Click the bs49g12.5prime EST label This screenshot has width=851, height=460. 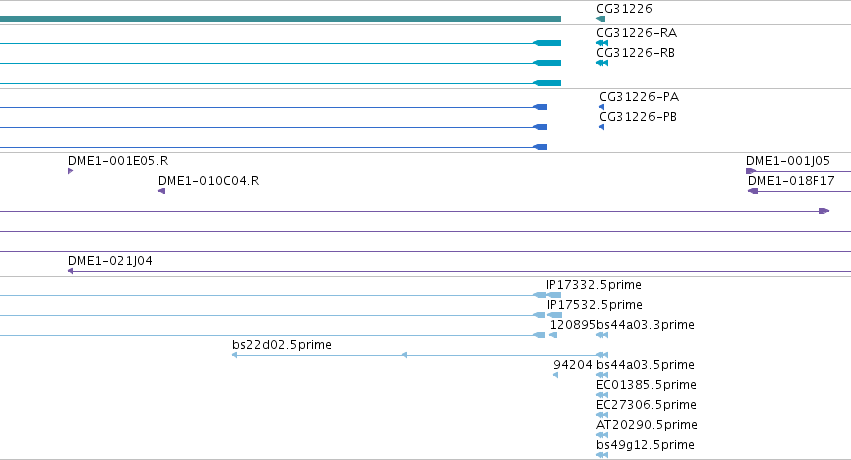tap(645, 445)
